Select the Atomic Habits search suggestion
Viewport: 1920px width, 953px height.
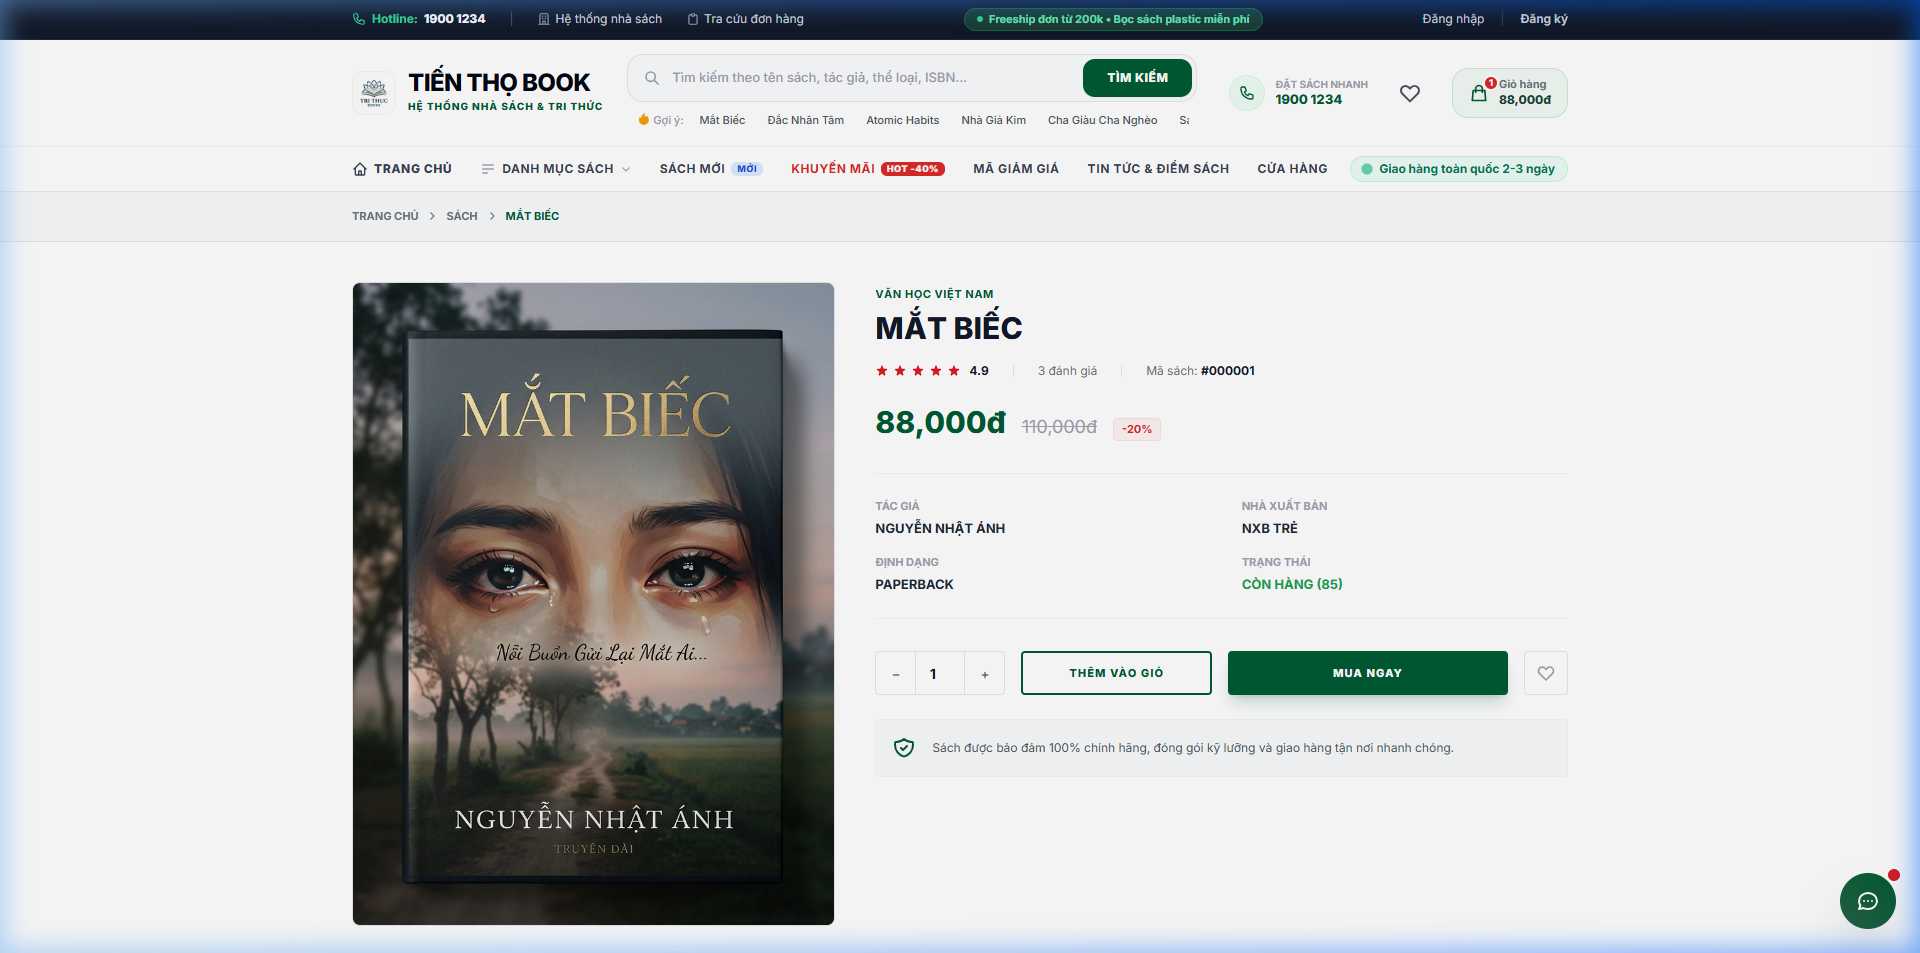coord(903,120)
